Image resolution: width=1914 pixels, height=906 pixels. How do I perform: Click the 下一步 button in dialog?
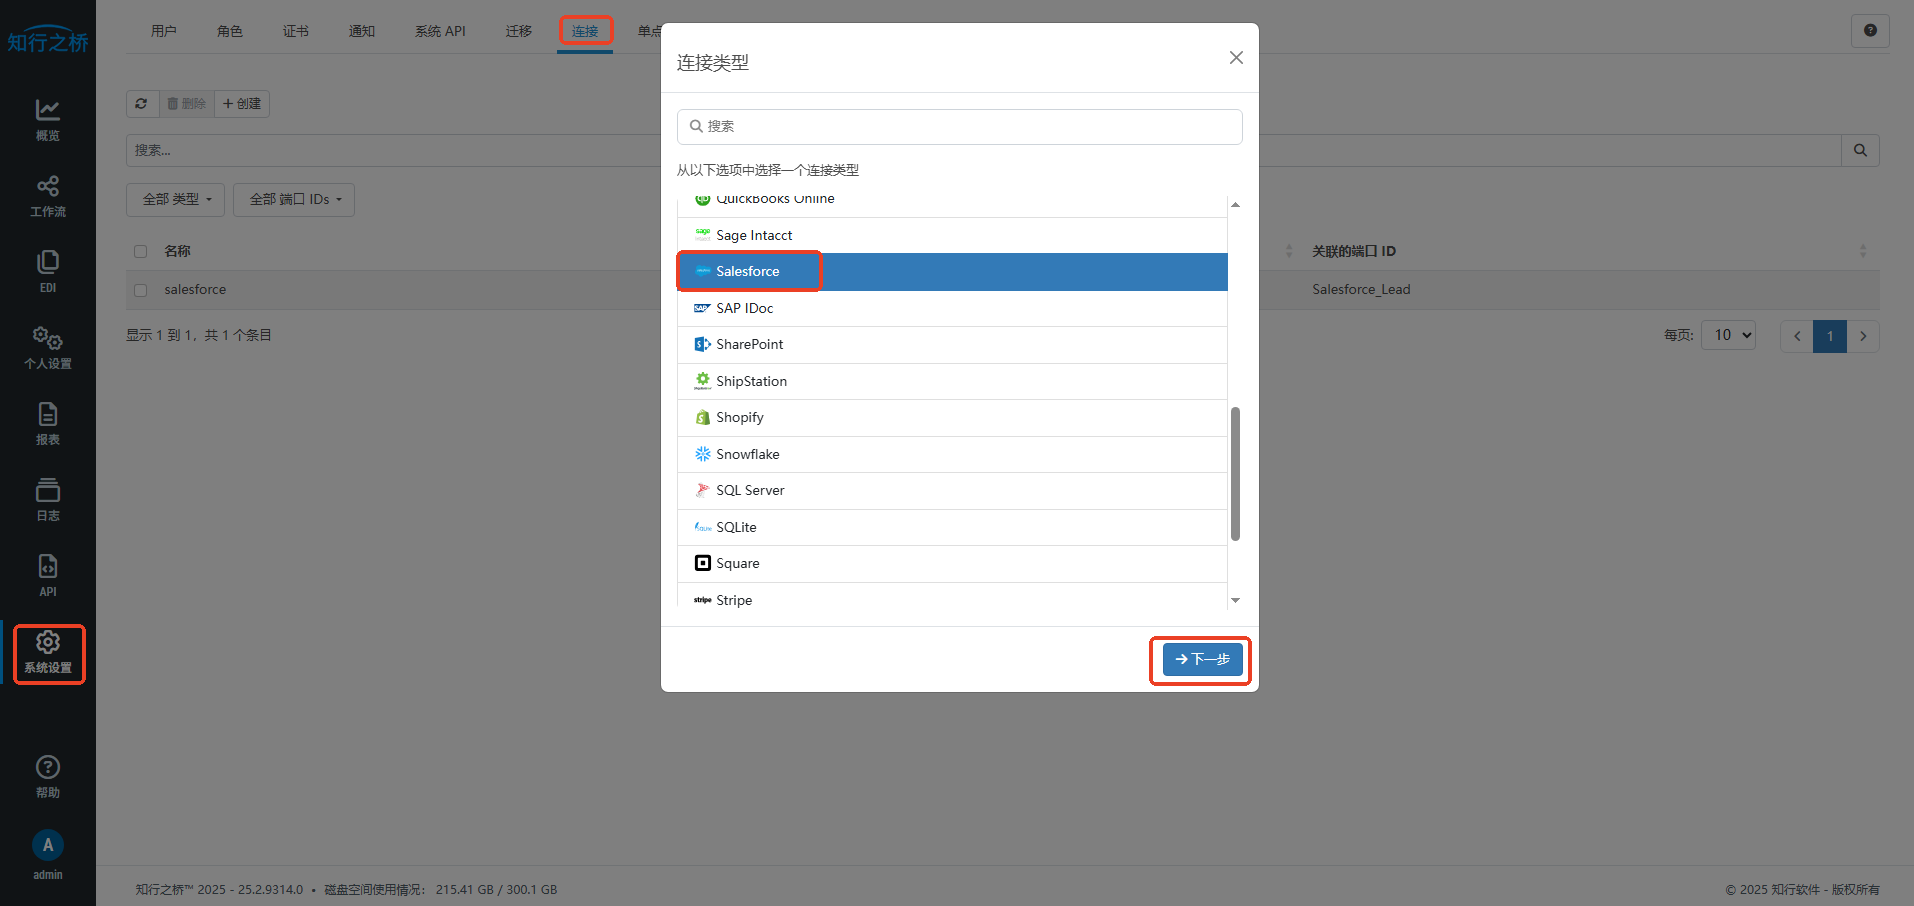(x=1202, y=659)
